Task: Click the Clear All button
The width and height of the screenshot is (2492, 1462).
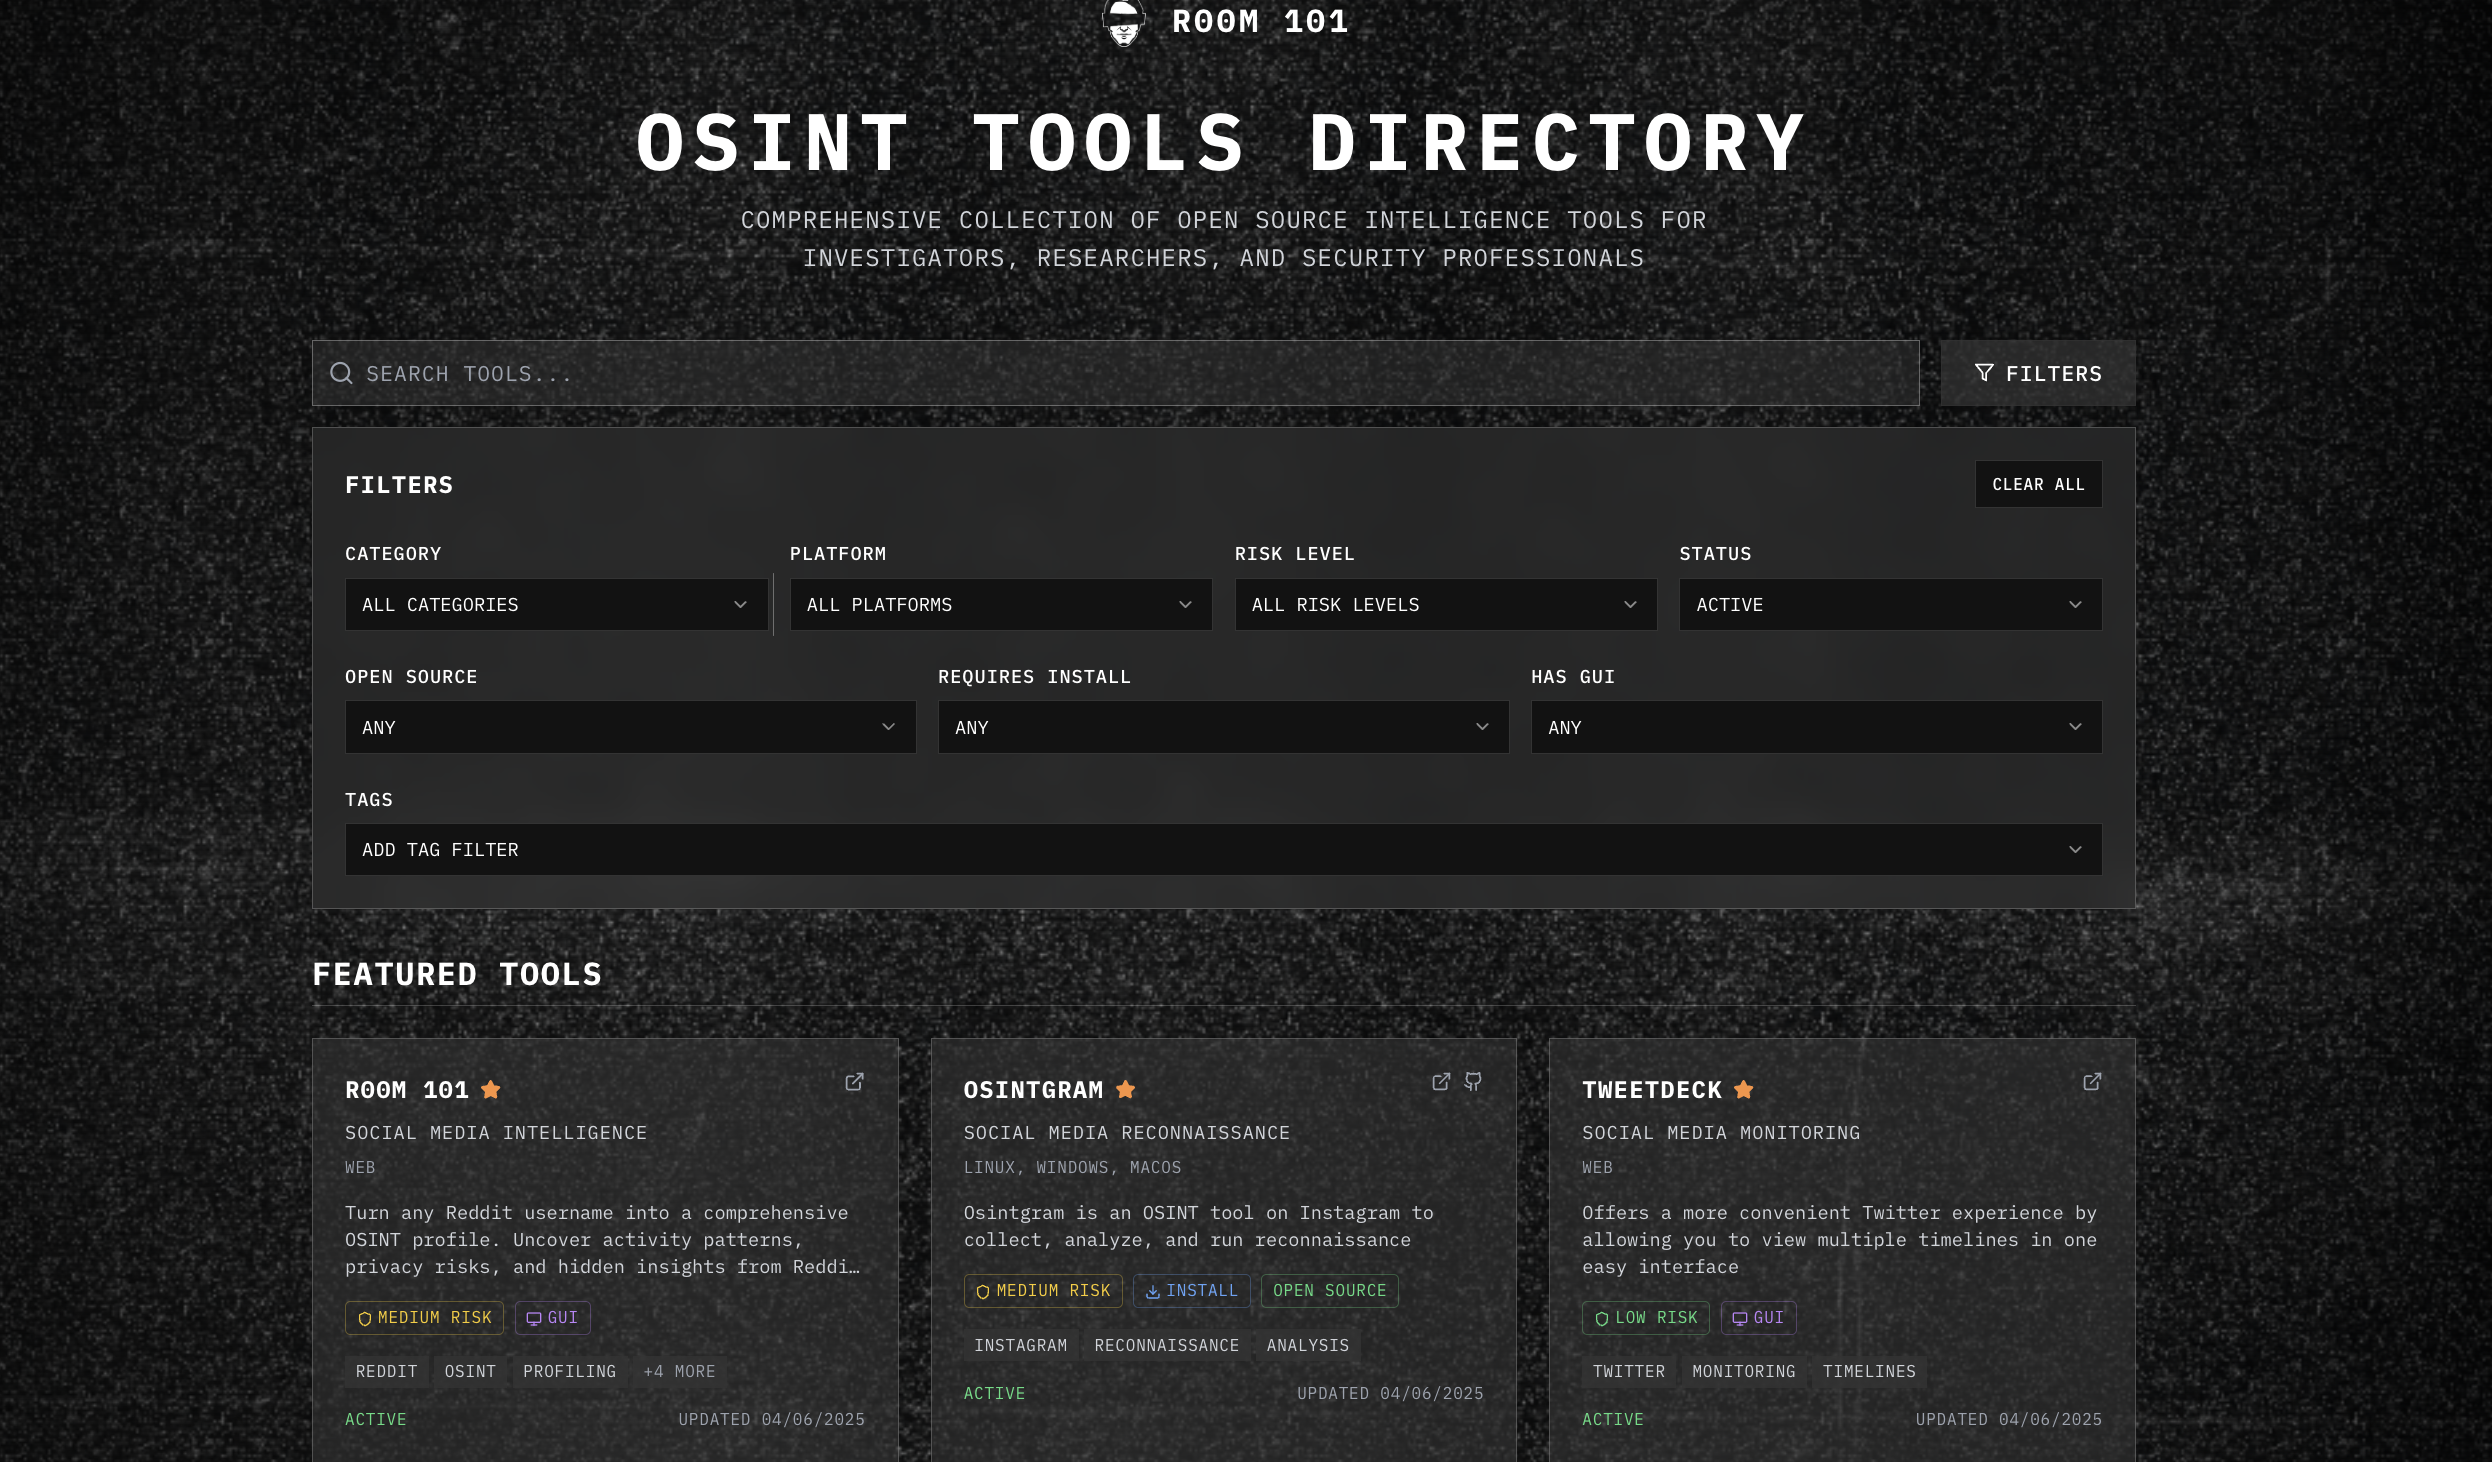Action: tap(2038, 484)
